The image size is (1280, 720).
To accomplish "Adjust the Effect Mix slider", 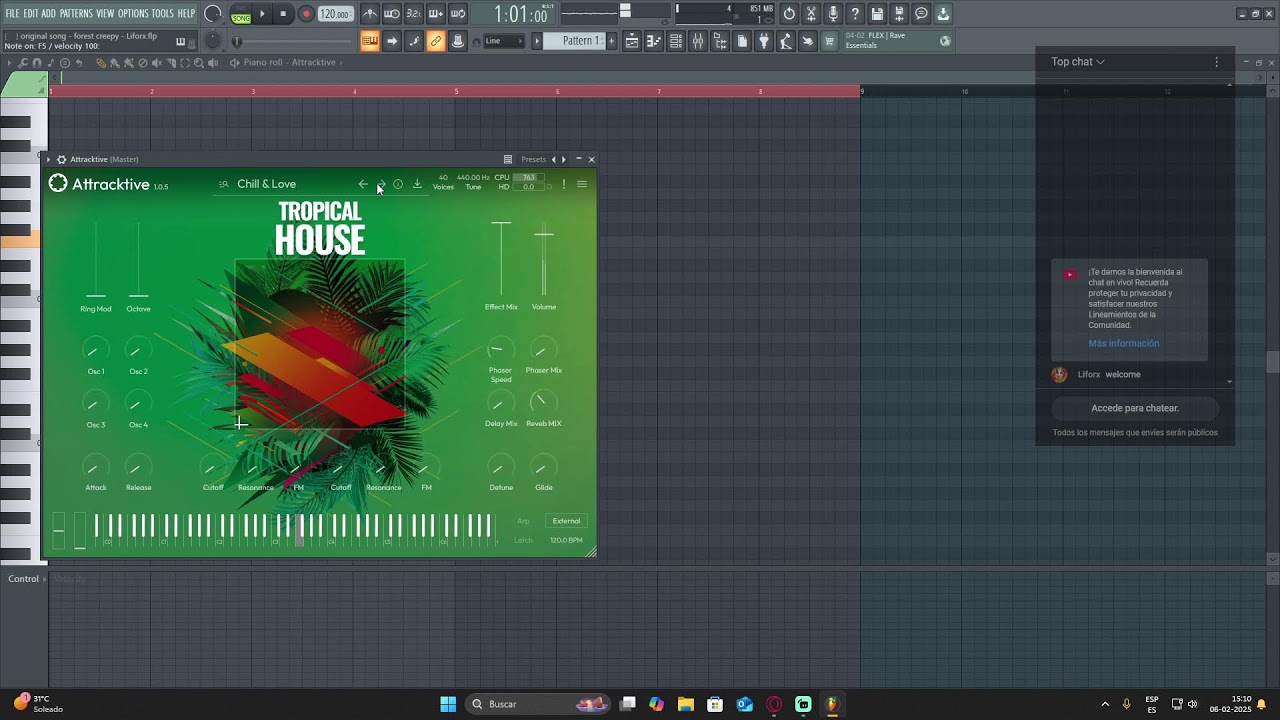I will 501,260.
